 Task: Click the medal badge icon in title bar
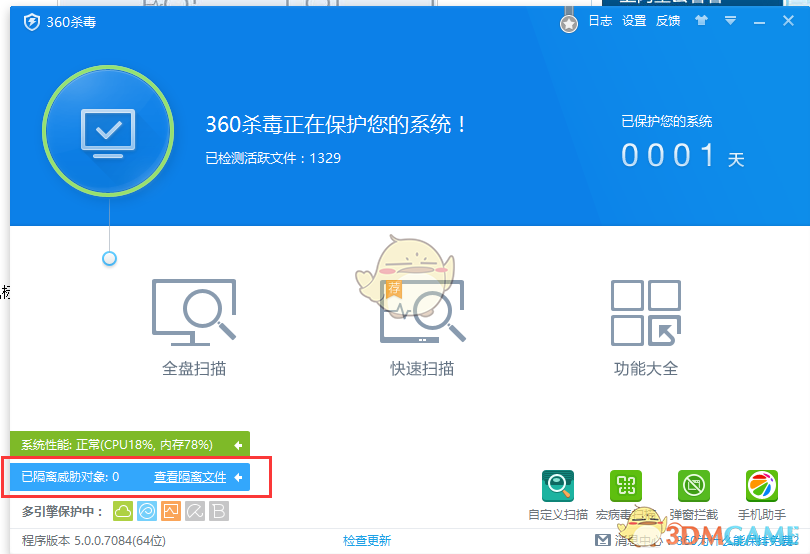tap(569, 23)
